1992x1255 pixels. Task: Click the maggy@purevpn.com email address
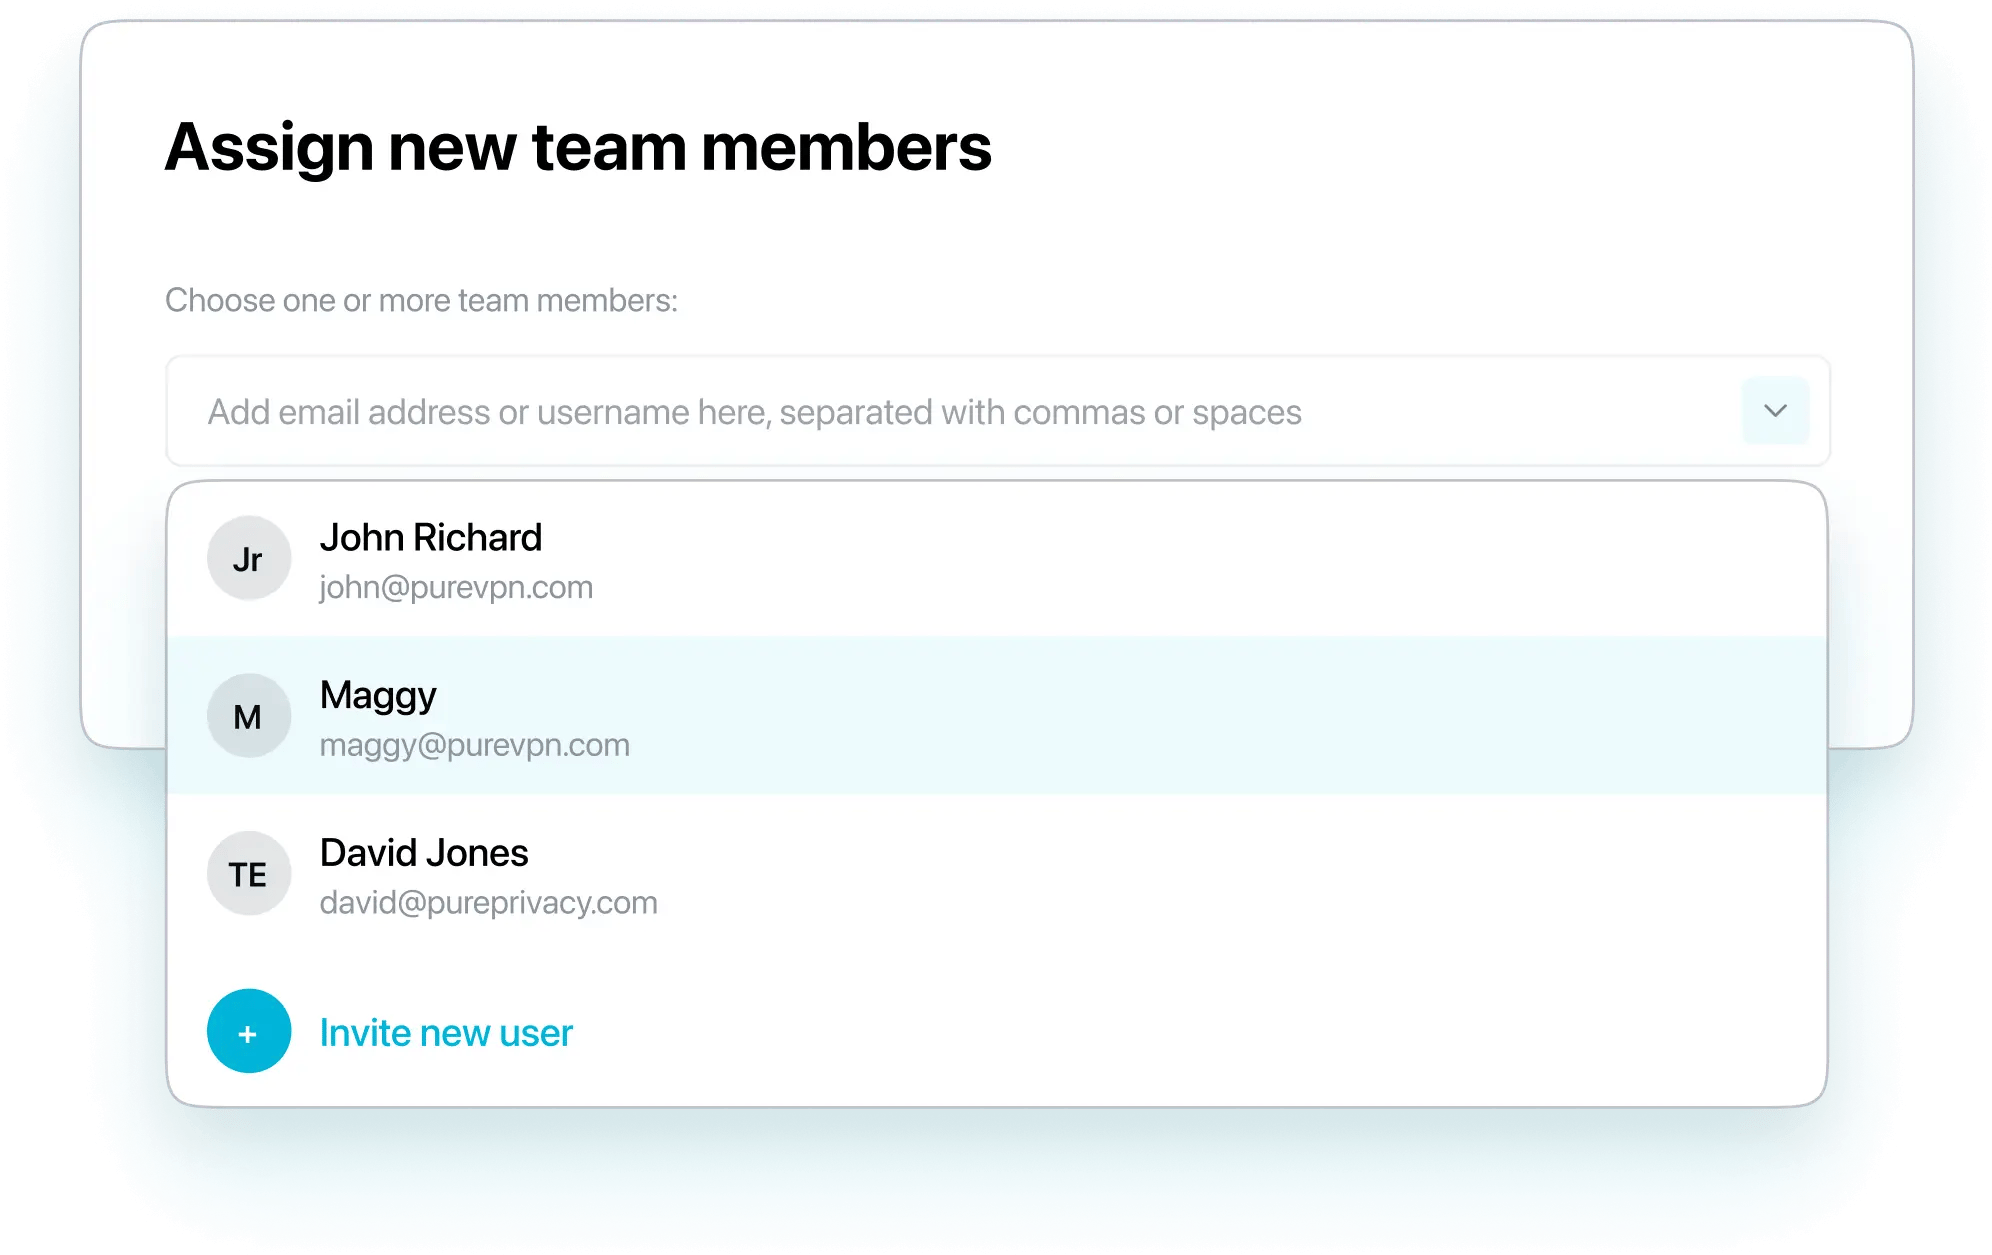[x=475, y=745]
